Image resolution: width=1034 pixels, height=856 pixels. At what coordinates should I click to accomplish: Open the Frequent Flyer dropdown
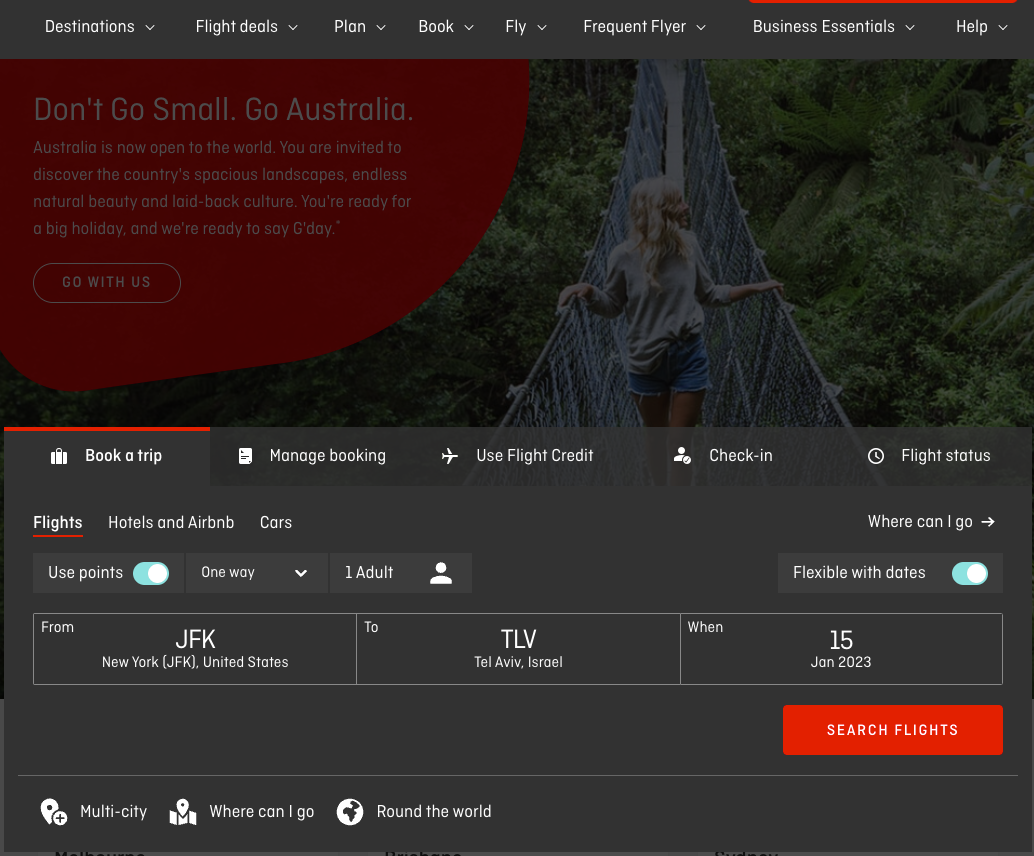(644, 27)
